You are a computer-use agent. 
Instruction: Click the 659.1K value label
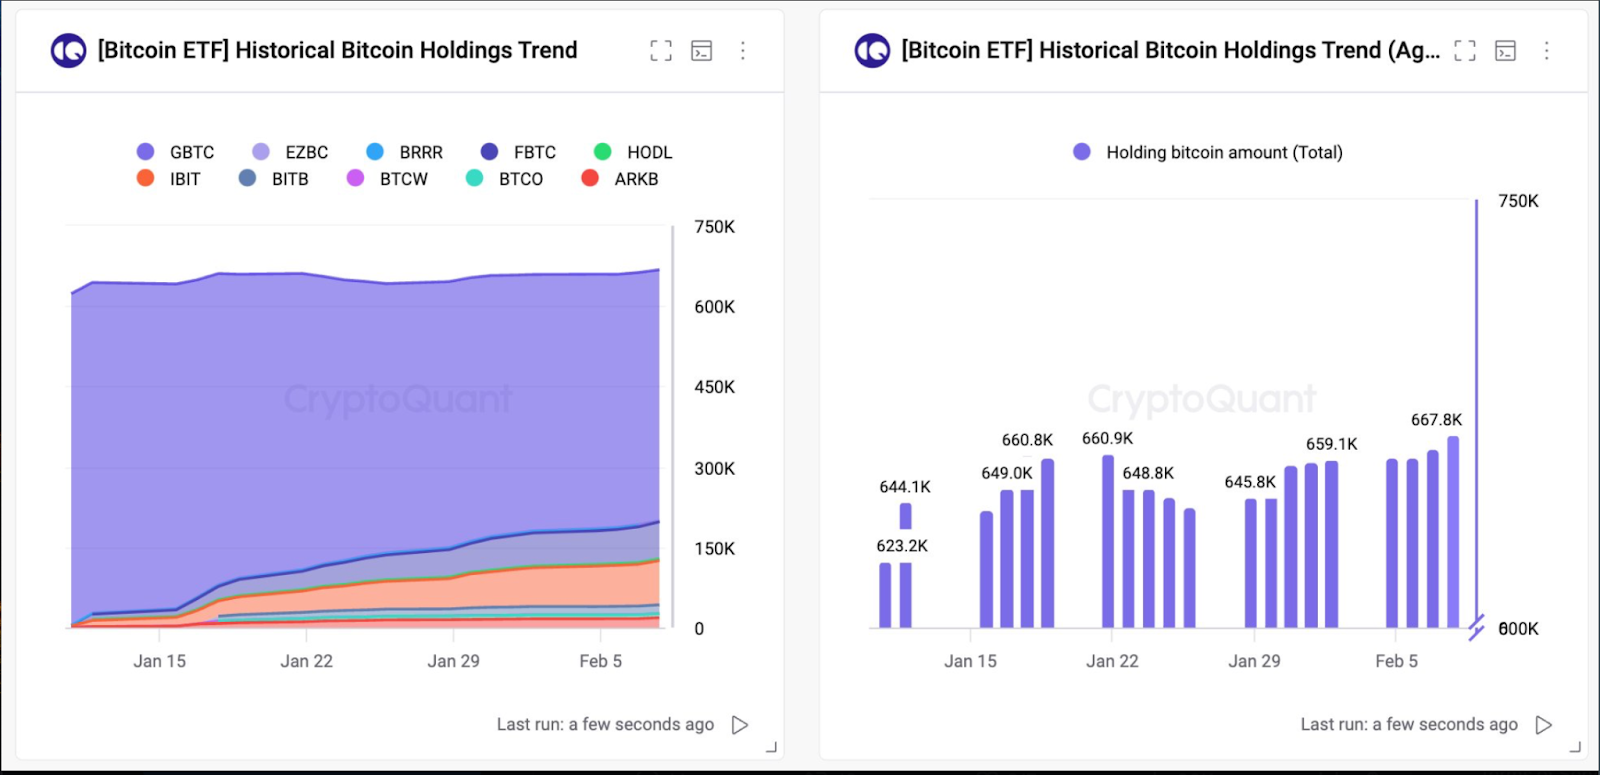coord(1331,444)
